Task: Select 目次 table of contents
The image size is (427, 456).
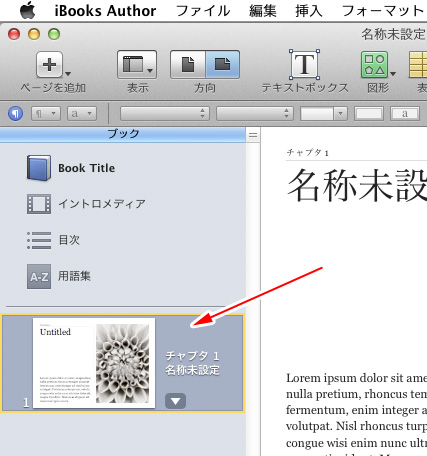Action: pyautogui.click(x=69, y=240)
